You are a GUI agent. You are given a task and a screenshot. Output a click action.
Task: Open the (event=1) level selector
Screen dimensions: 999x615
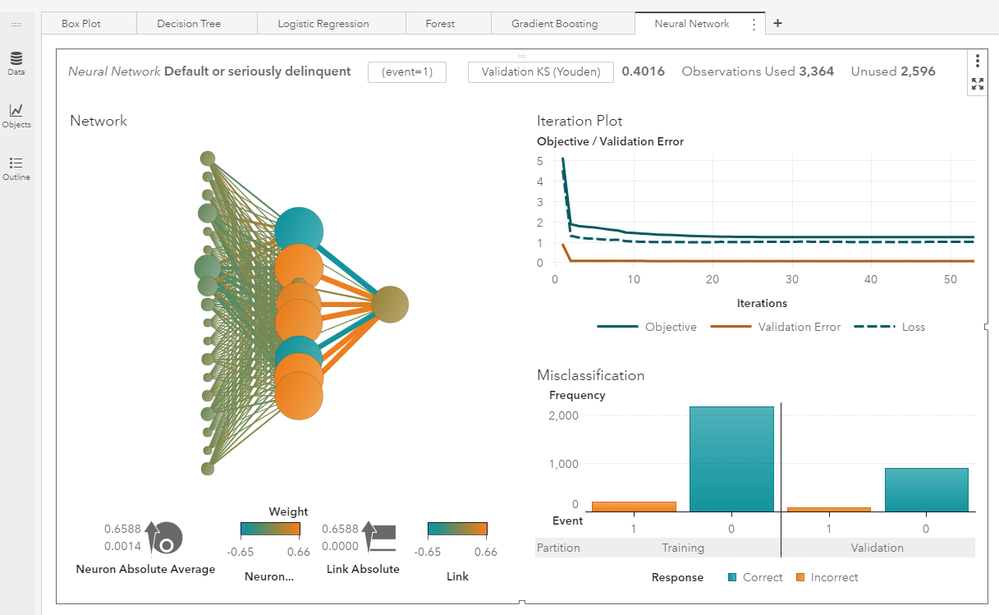click(406, 72)
